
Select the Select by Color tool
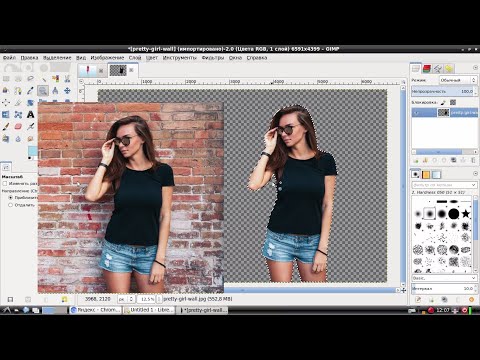(x=55, y=79)
